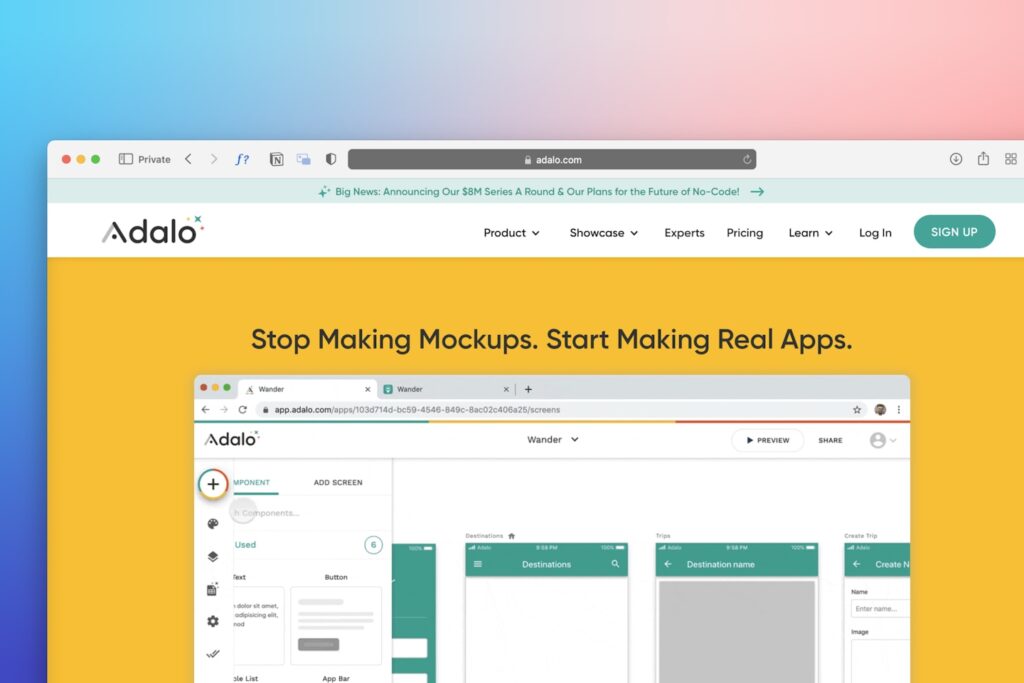Switch to the ADD SCREEN tab
Image resolution: width=1024 pixels, height=683 pixels.
[338, 483]
